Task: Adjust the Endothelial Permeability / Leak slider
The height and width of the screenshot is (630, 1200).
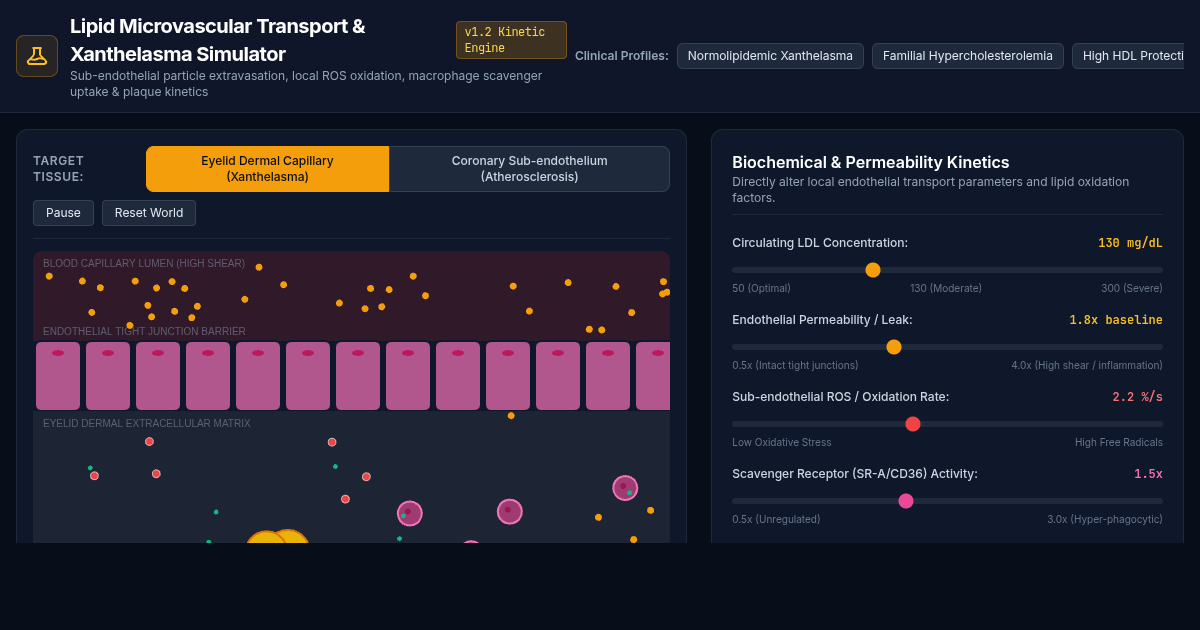Action: (947, 347)
